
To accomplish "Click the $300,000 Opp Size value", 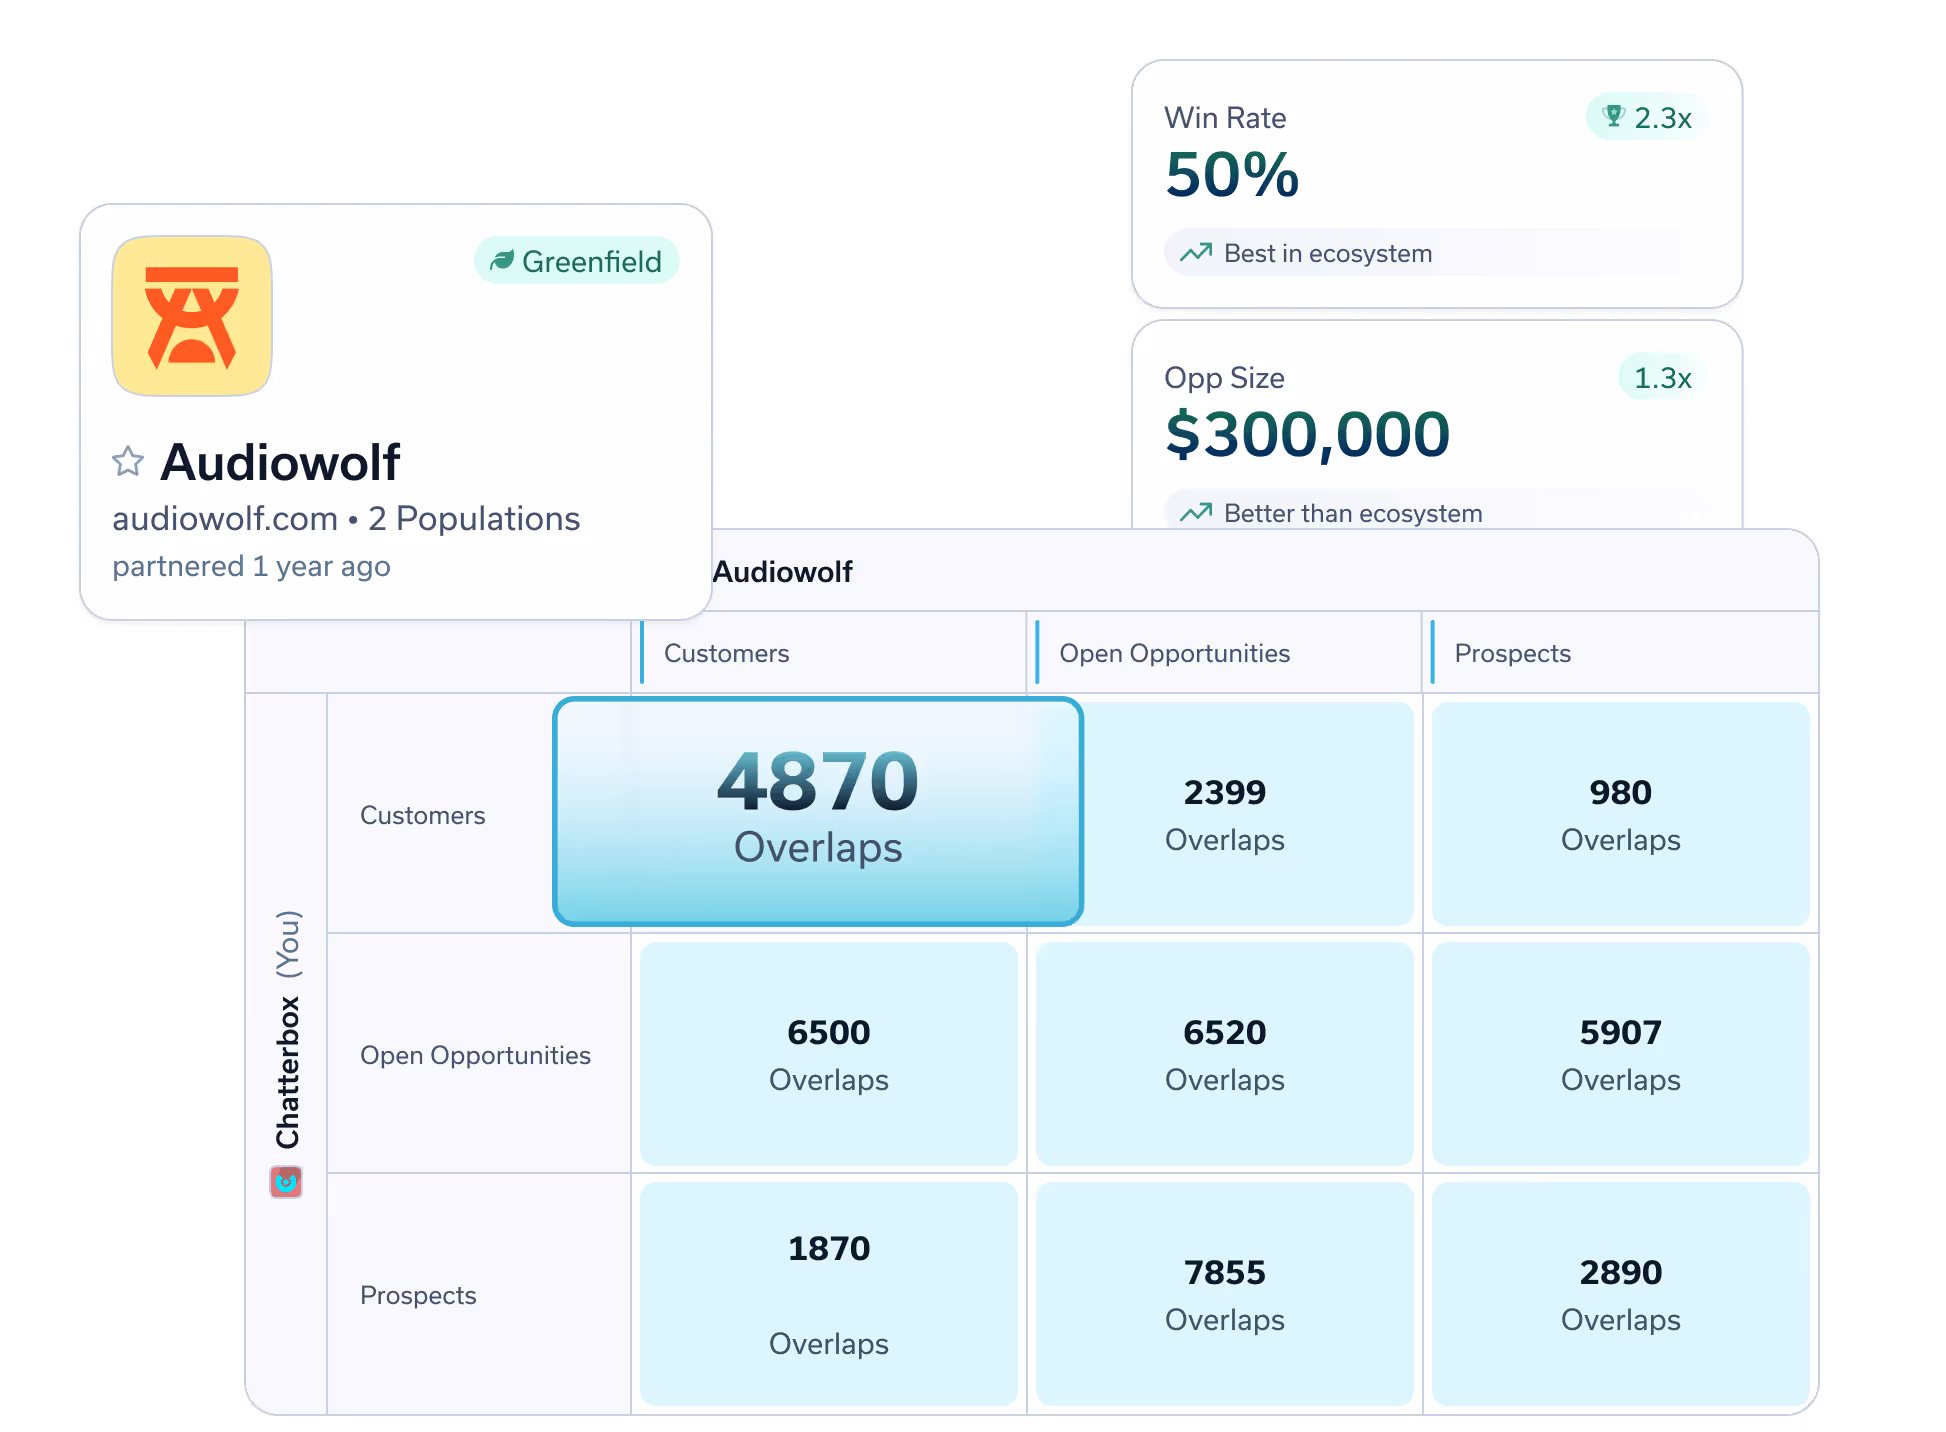I will [1307, 435].
